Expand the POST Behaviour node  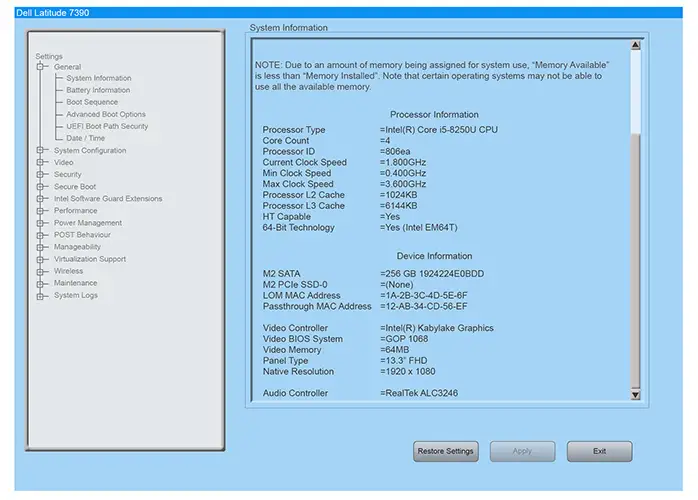(40, 235)
